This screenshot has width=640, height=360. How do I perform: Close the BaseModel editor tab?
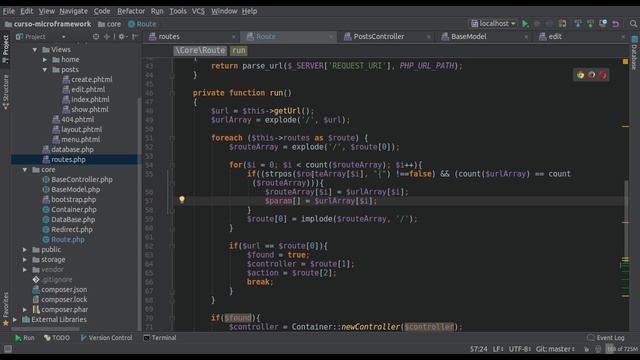[x=526, y=37]
